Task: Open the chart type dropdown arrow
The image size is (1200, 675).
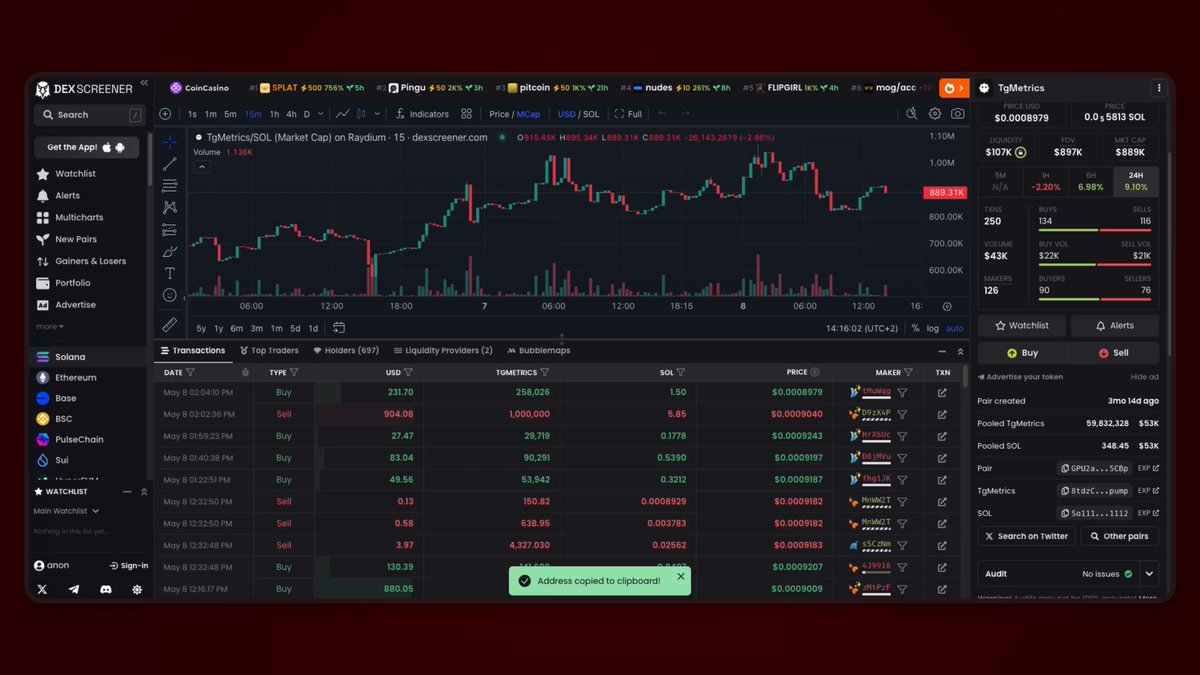Action: coord(377,114)
